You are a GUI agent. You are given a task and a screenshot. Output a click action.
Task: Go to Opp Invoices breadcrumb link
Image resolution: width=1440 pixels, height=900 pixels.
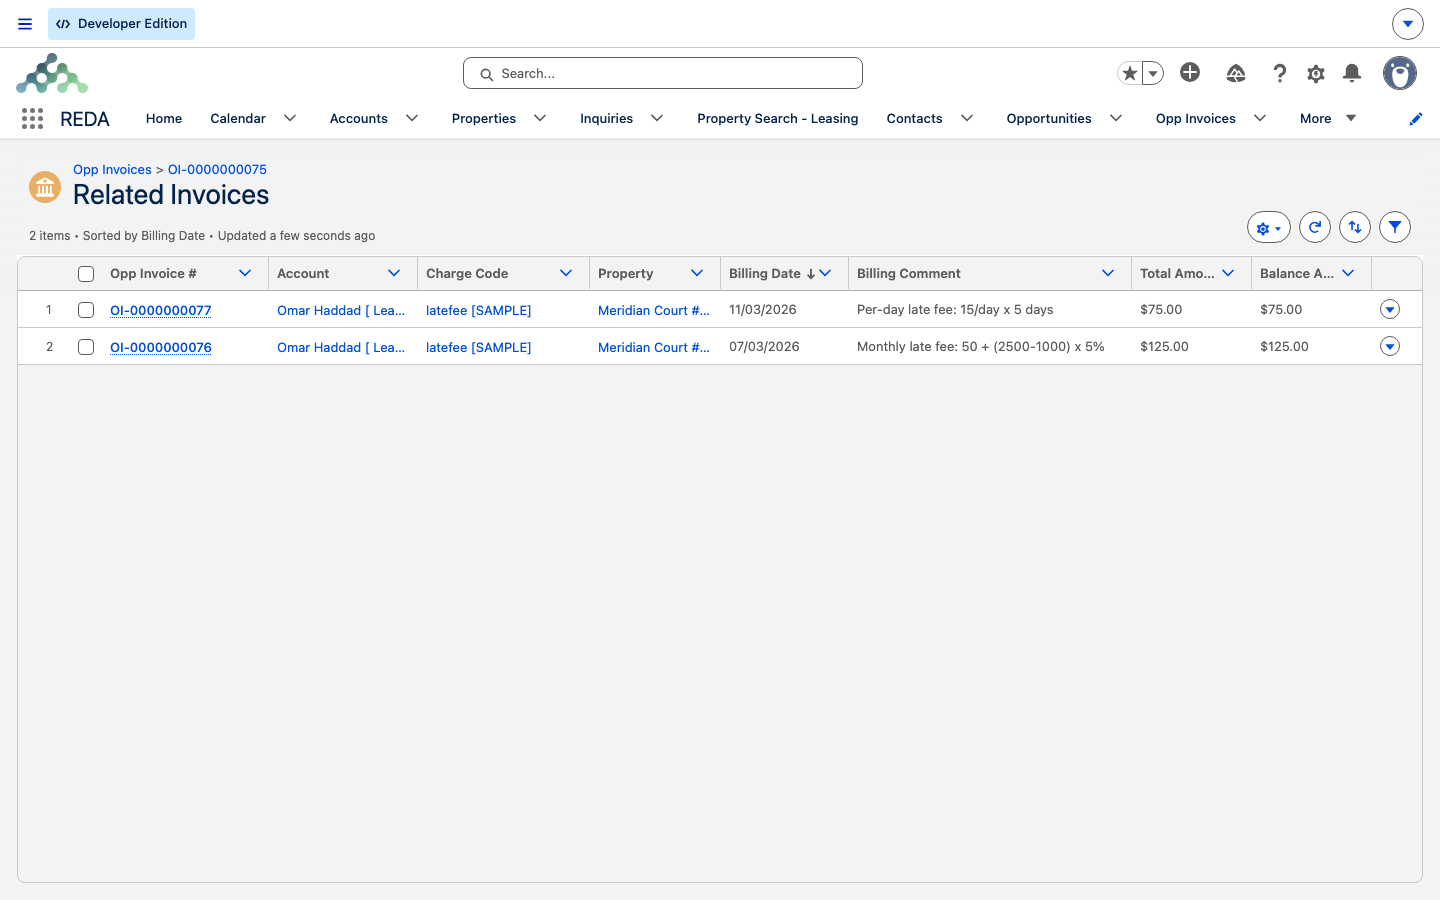(x=112, y=170)
